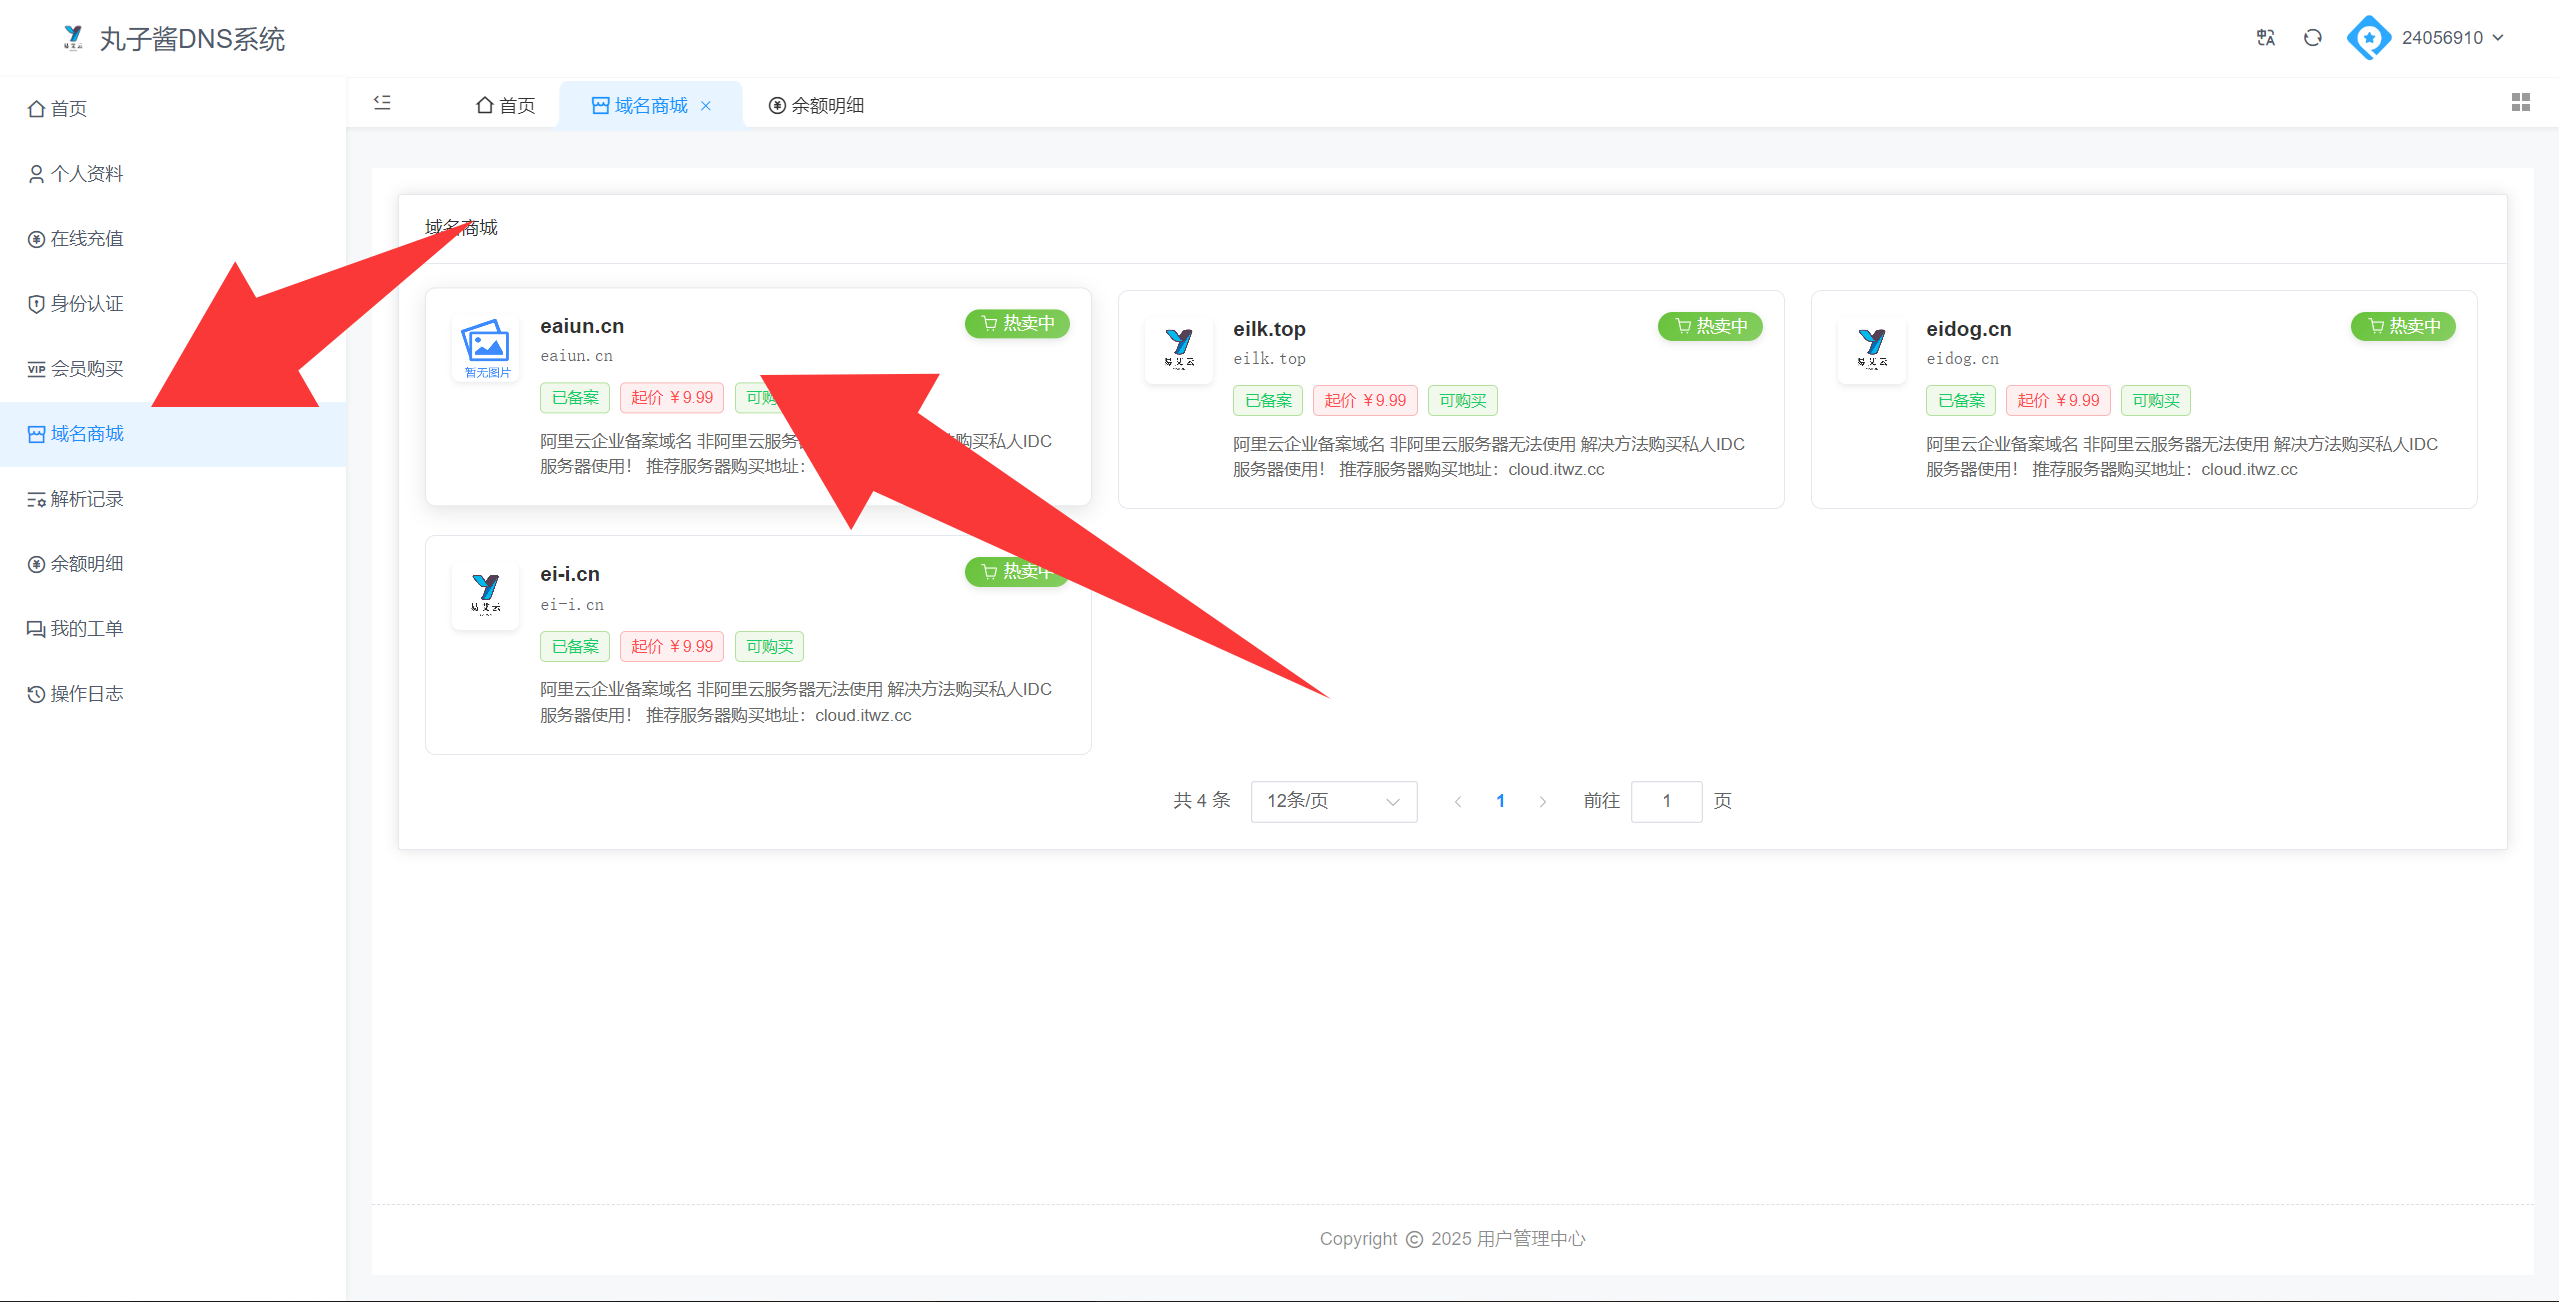
Task: Click the 24056910 user avatar
Action: point(2368,38)
